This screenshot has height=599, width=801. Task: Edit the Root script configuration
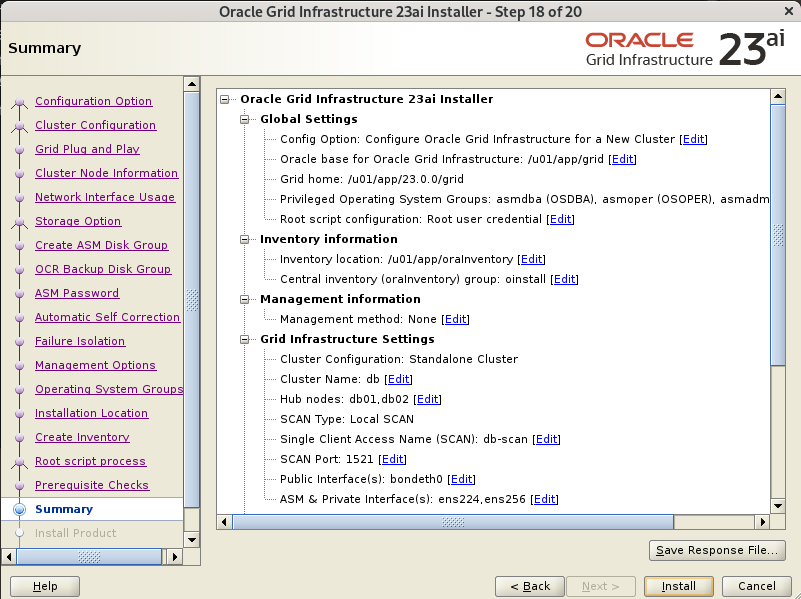click(x=560, y=219)
